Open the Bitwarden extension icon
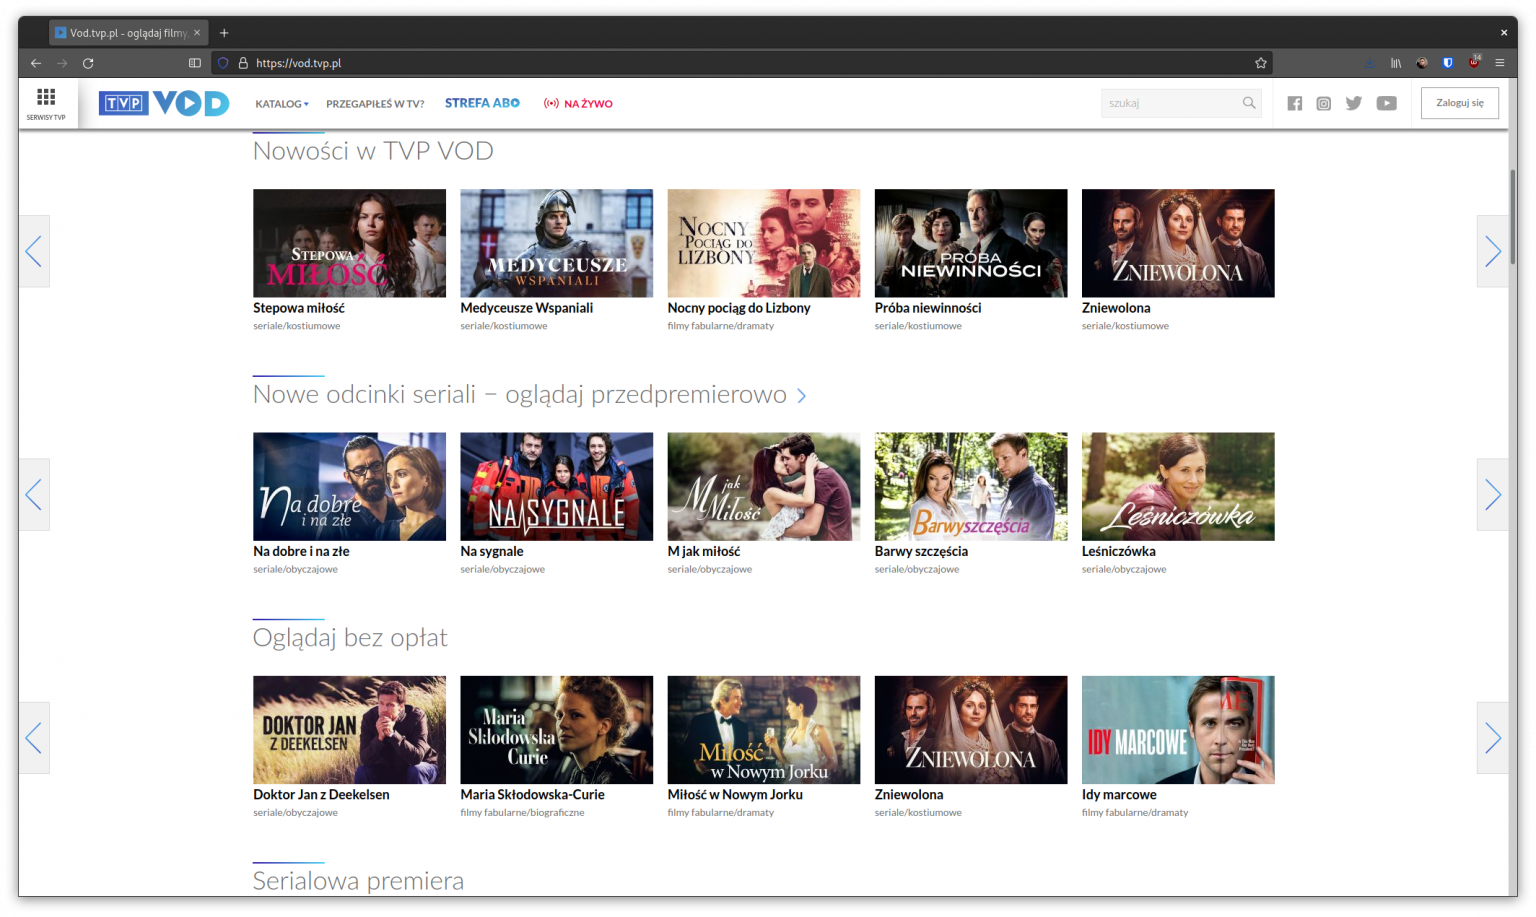Image resolution: width=1536 pixels, height=917 pixels. (1447, 63)
